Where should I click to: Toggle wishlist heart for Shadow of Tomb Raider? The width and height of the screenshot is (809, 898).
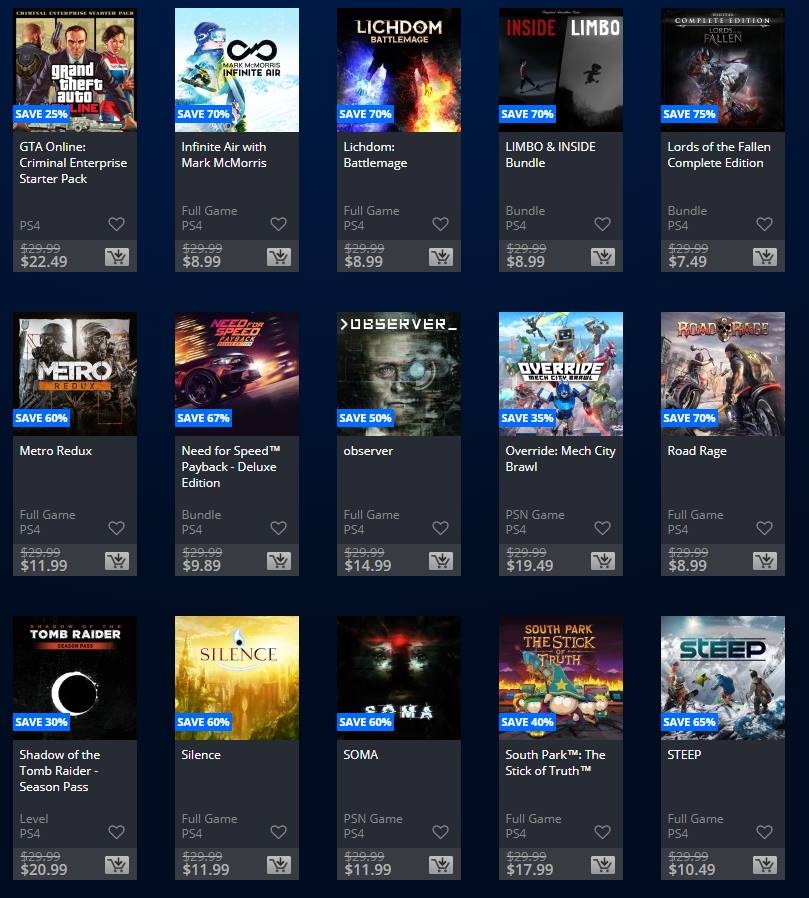116,832
